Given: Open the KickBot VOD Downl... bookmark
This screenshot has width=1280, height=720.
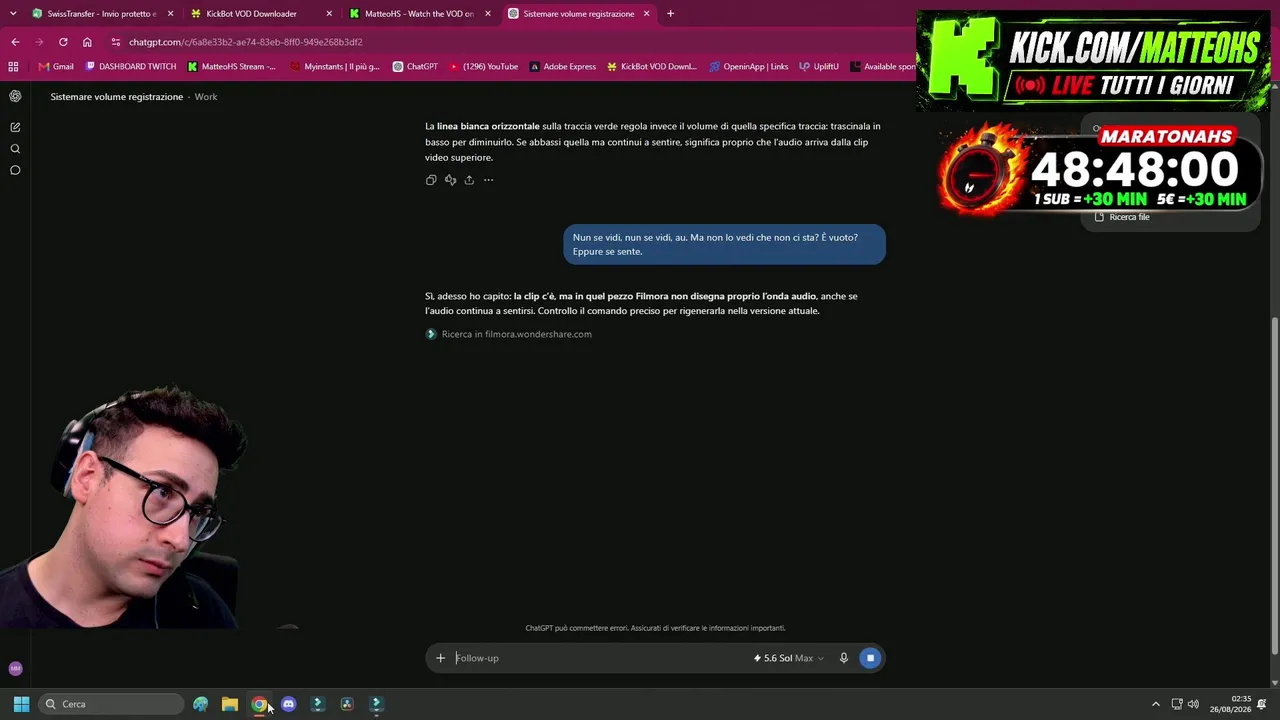Looking at the screenshot, I should (x=651, y=67).
